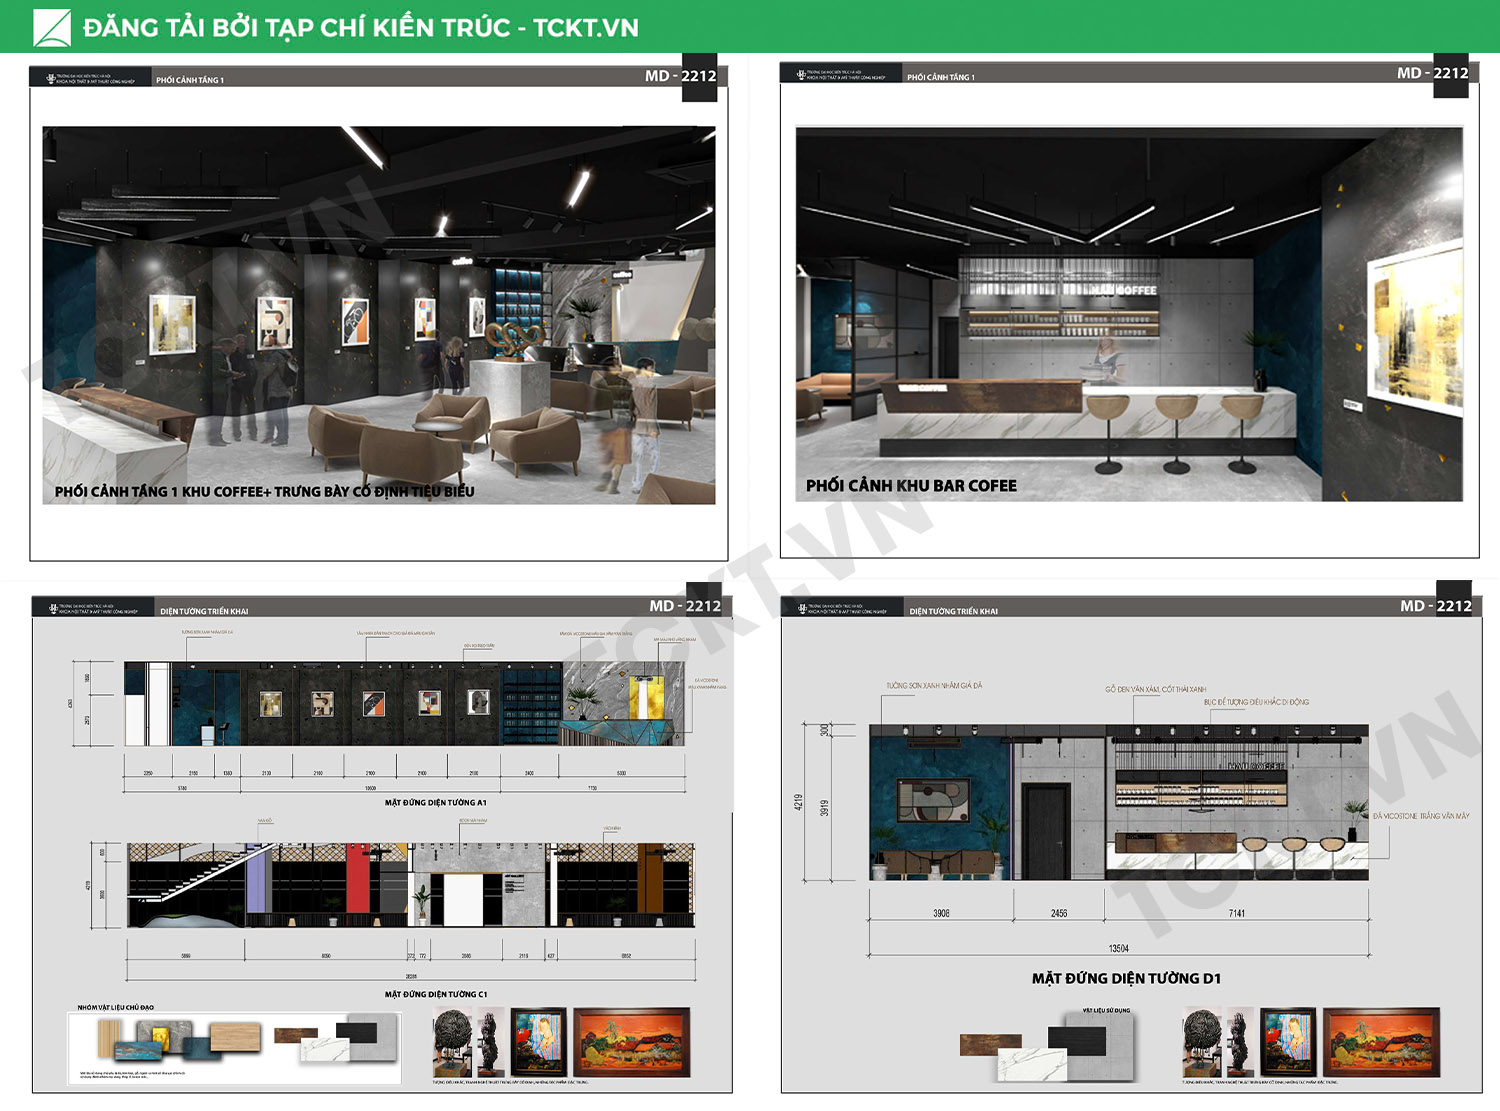Open the coffee lounge and exhibition perspective rendering
Image resolution: width=1500 pixels, height=1111 pixels.
378,314
